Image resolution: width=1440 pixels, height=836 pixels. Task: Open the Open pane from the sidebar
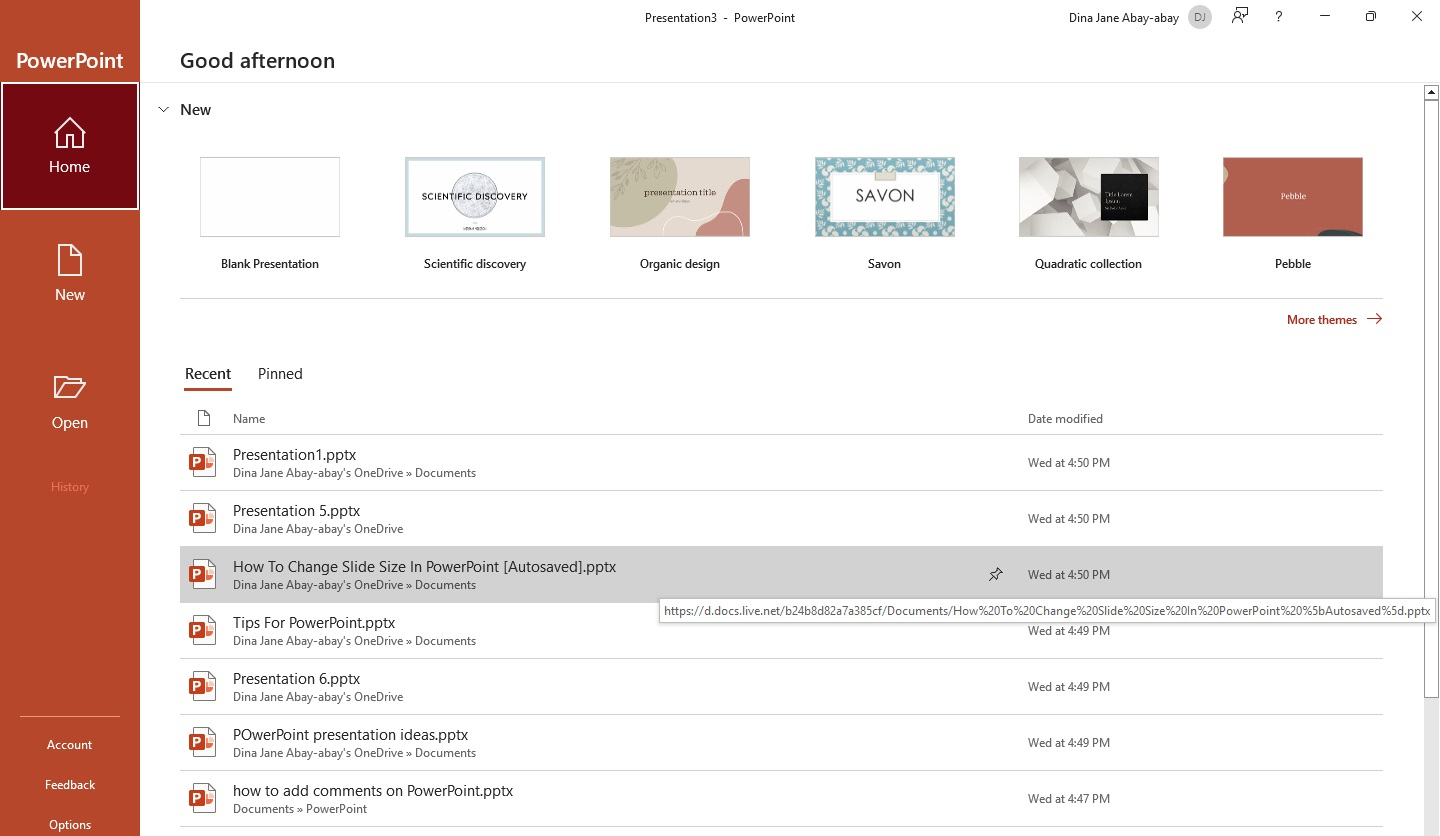(69, 400)
